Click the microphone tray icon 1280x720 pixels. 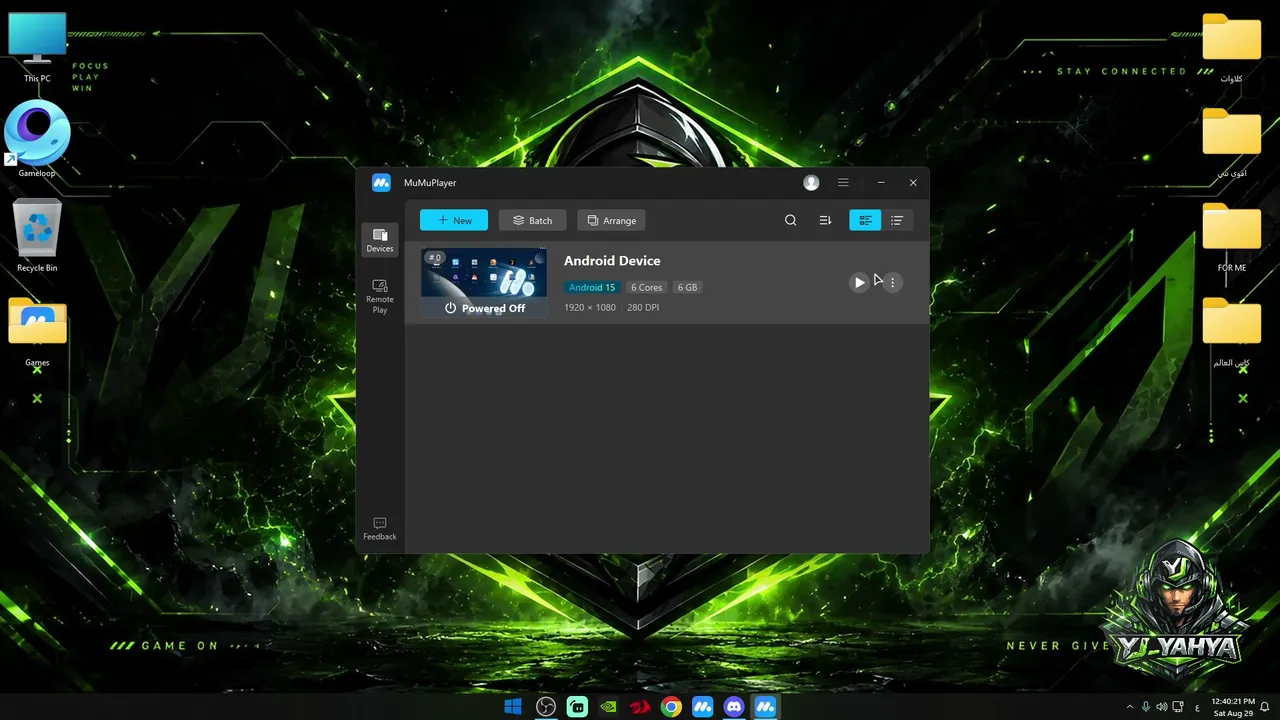(1146, 707)
